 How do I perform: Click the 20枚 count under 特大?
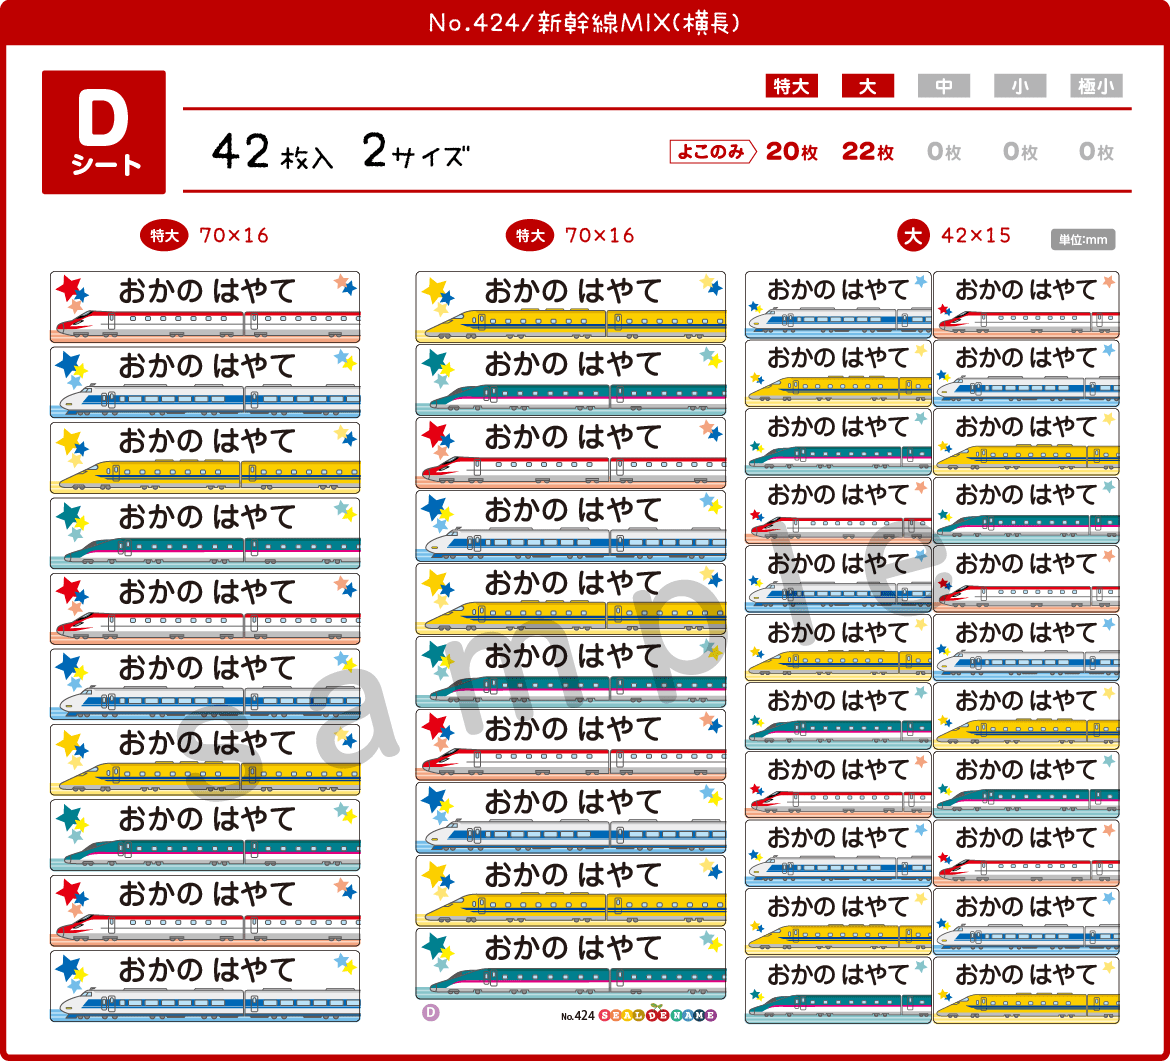coord(792,151)
